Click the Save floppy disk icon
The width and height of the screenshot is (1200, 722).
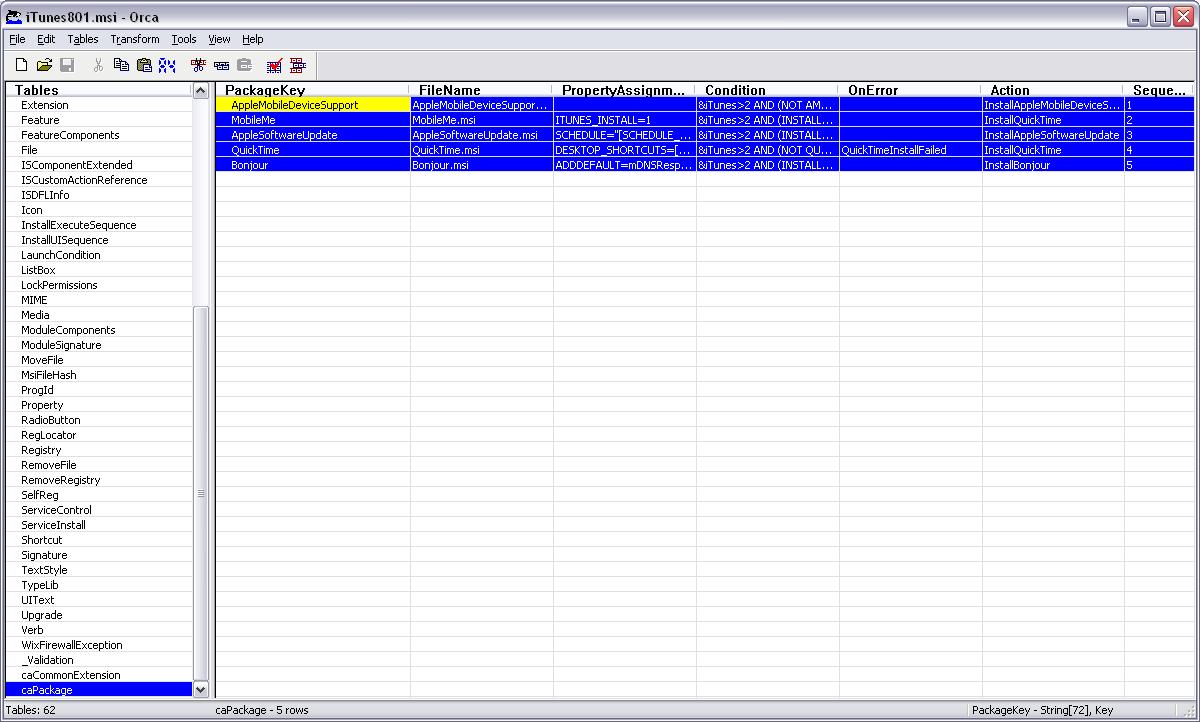pos(67,65)
